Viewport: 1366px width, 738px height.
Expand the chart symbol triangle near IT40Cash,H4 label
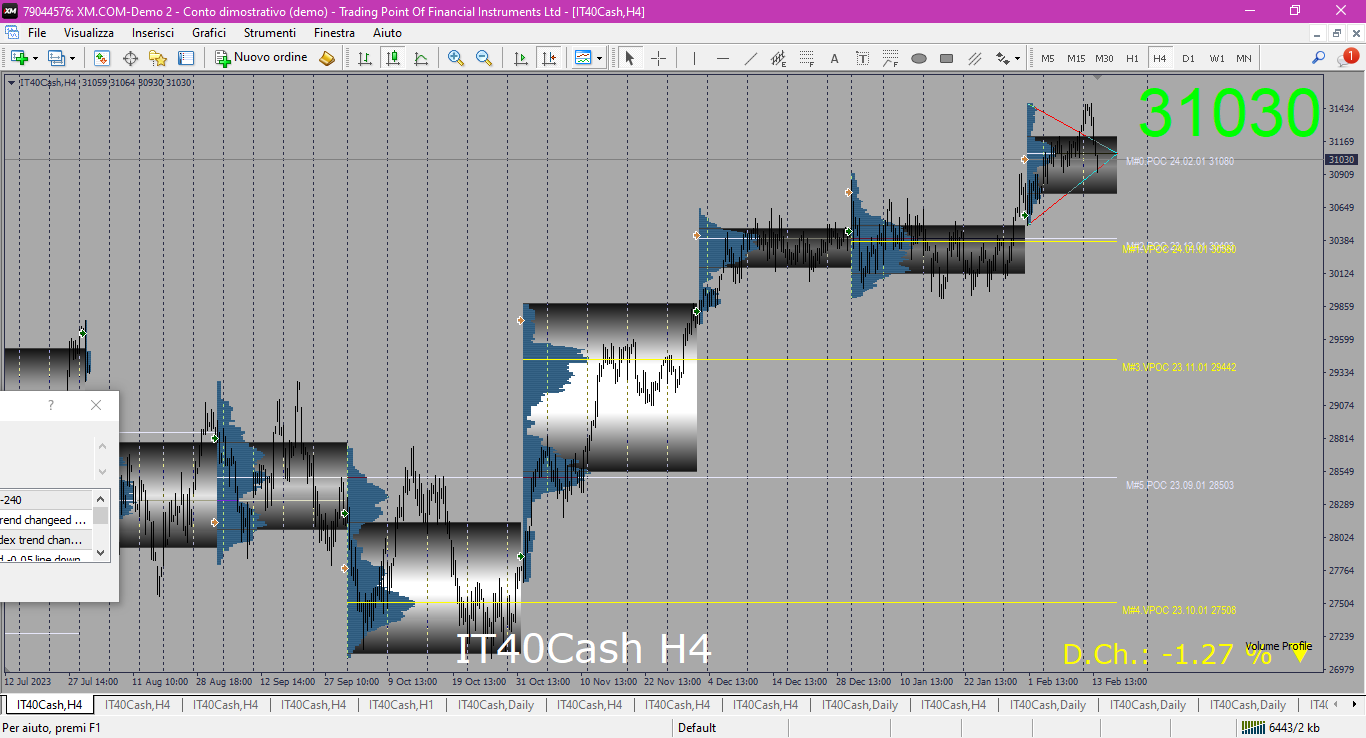pos(11,82)
